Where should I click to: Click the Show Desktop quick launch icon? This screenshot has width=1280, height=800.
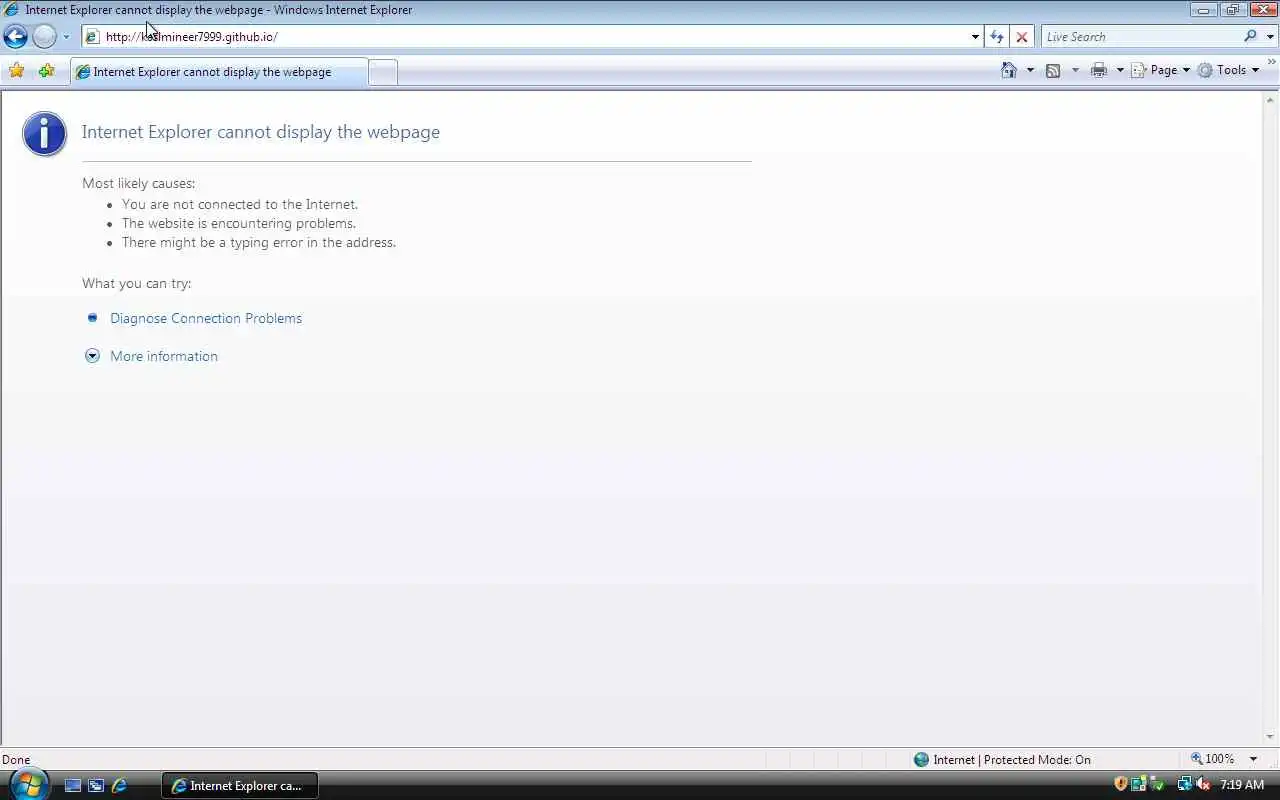73,786
